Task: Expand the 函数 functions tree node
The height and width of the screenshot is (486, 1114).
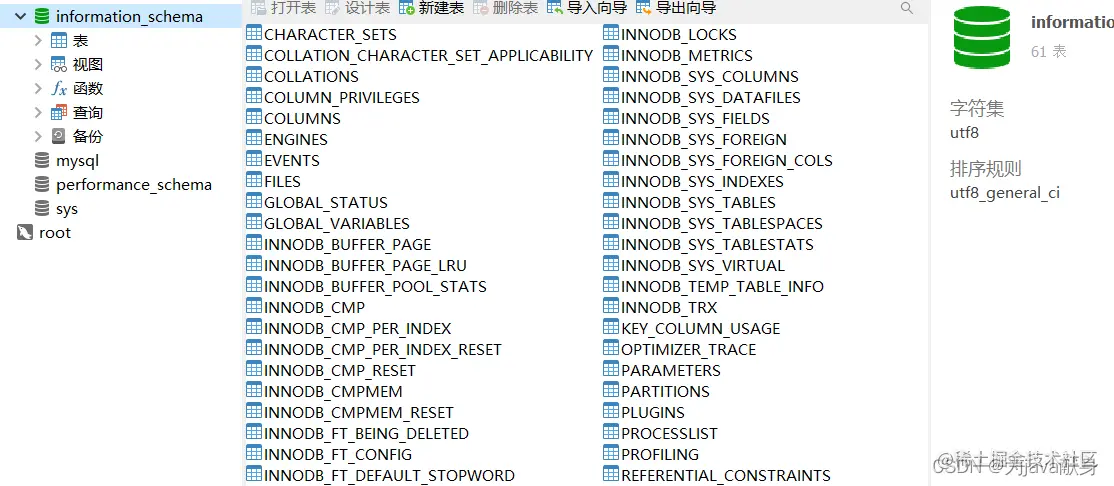Action: pos(38,89)
